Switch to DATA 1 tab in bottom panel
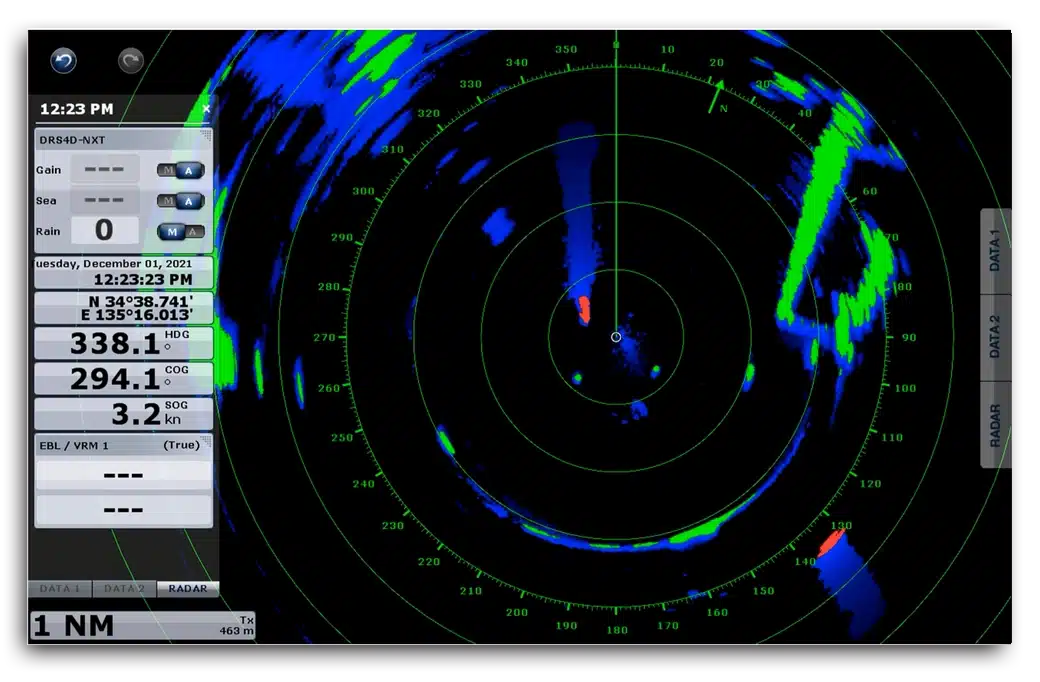This screenshot has height=682, width=1040. point(60,588)
